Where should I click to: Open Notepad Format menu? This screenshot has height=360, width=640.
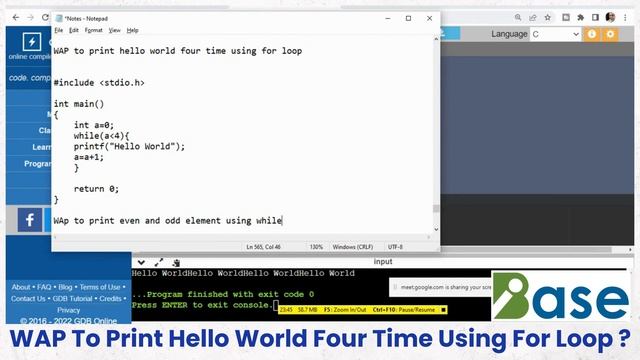pyautogui.click(x=93, y=30)
